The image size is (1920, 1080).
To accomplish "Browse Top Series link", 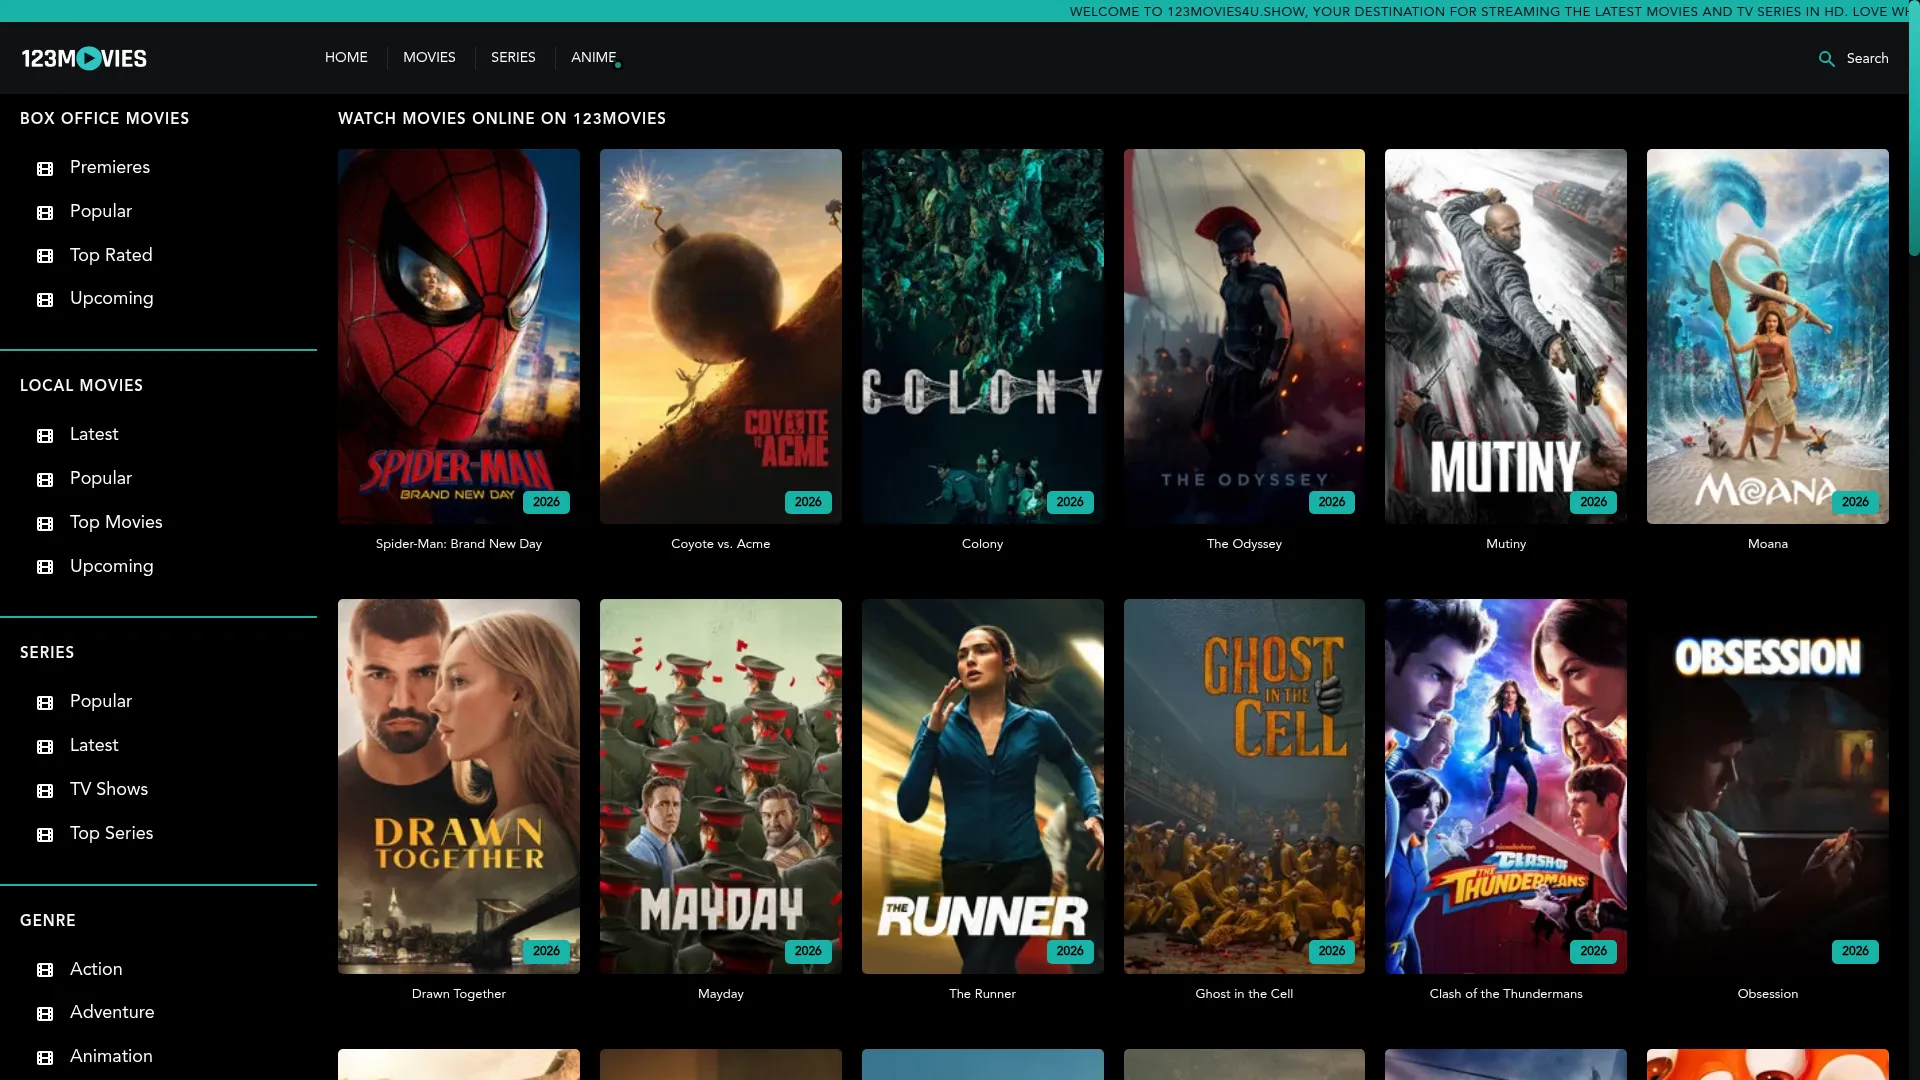I will pos(111,833).
